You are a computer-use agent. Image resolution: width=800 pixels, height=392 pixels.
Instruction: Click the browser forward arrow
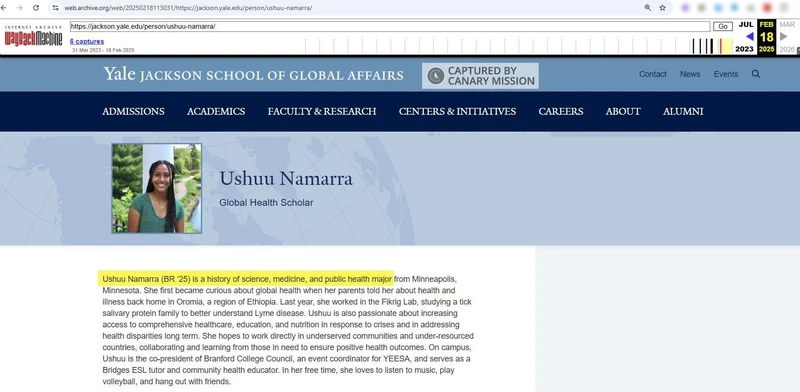click(x=19, y=8)
